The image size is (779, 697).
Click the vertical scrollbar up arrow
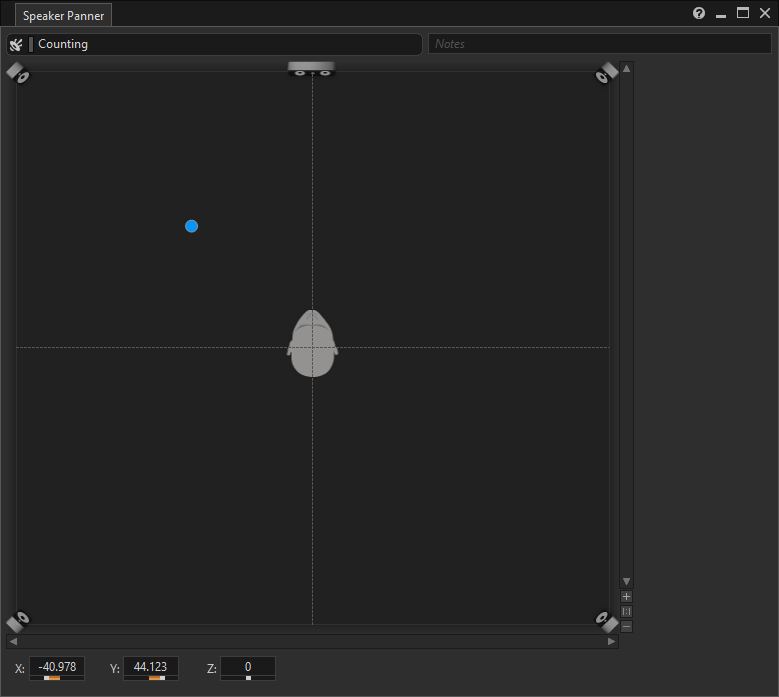626,69
